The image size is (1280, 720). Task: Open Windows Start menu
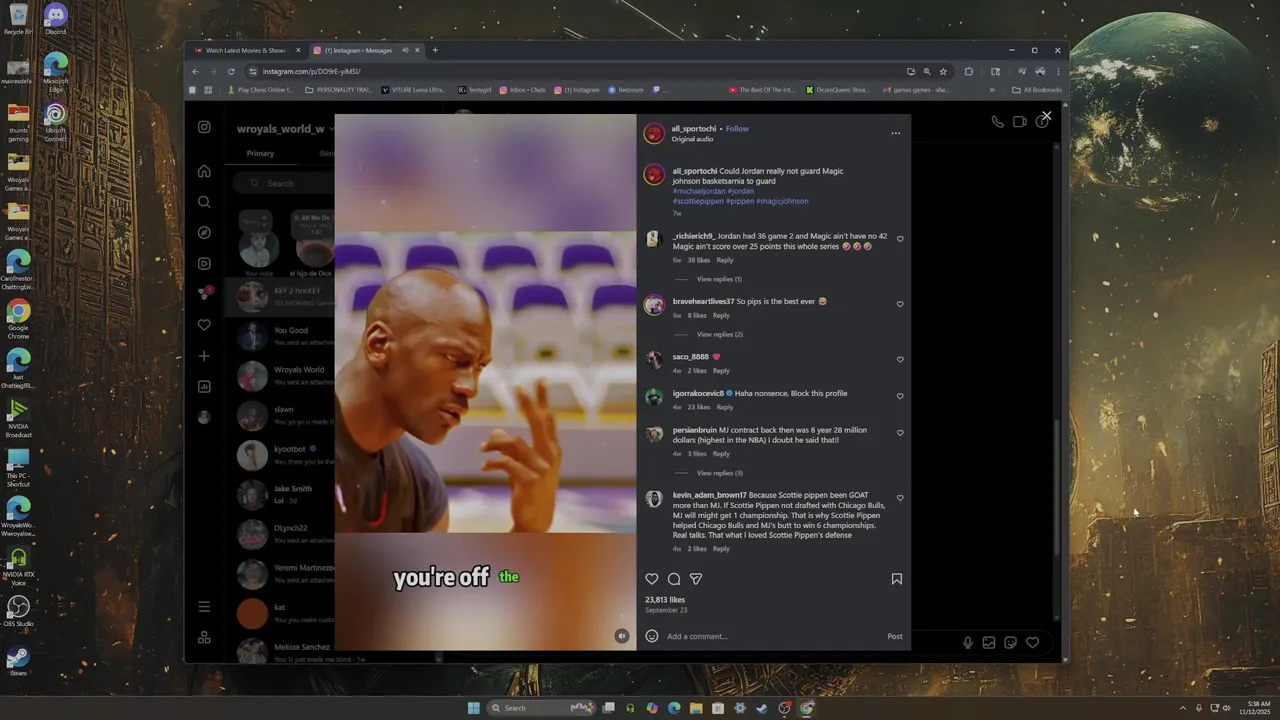474,708
